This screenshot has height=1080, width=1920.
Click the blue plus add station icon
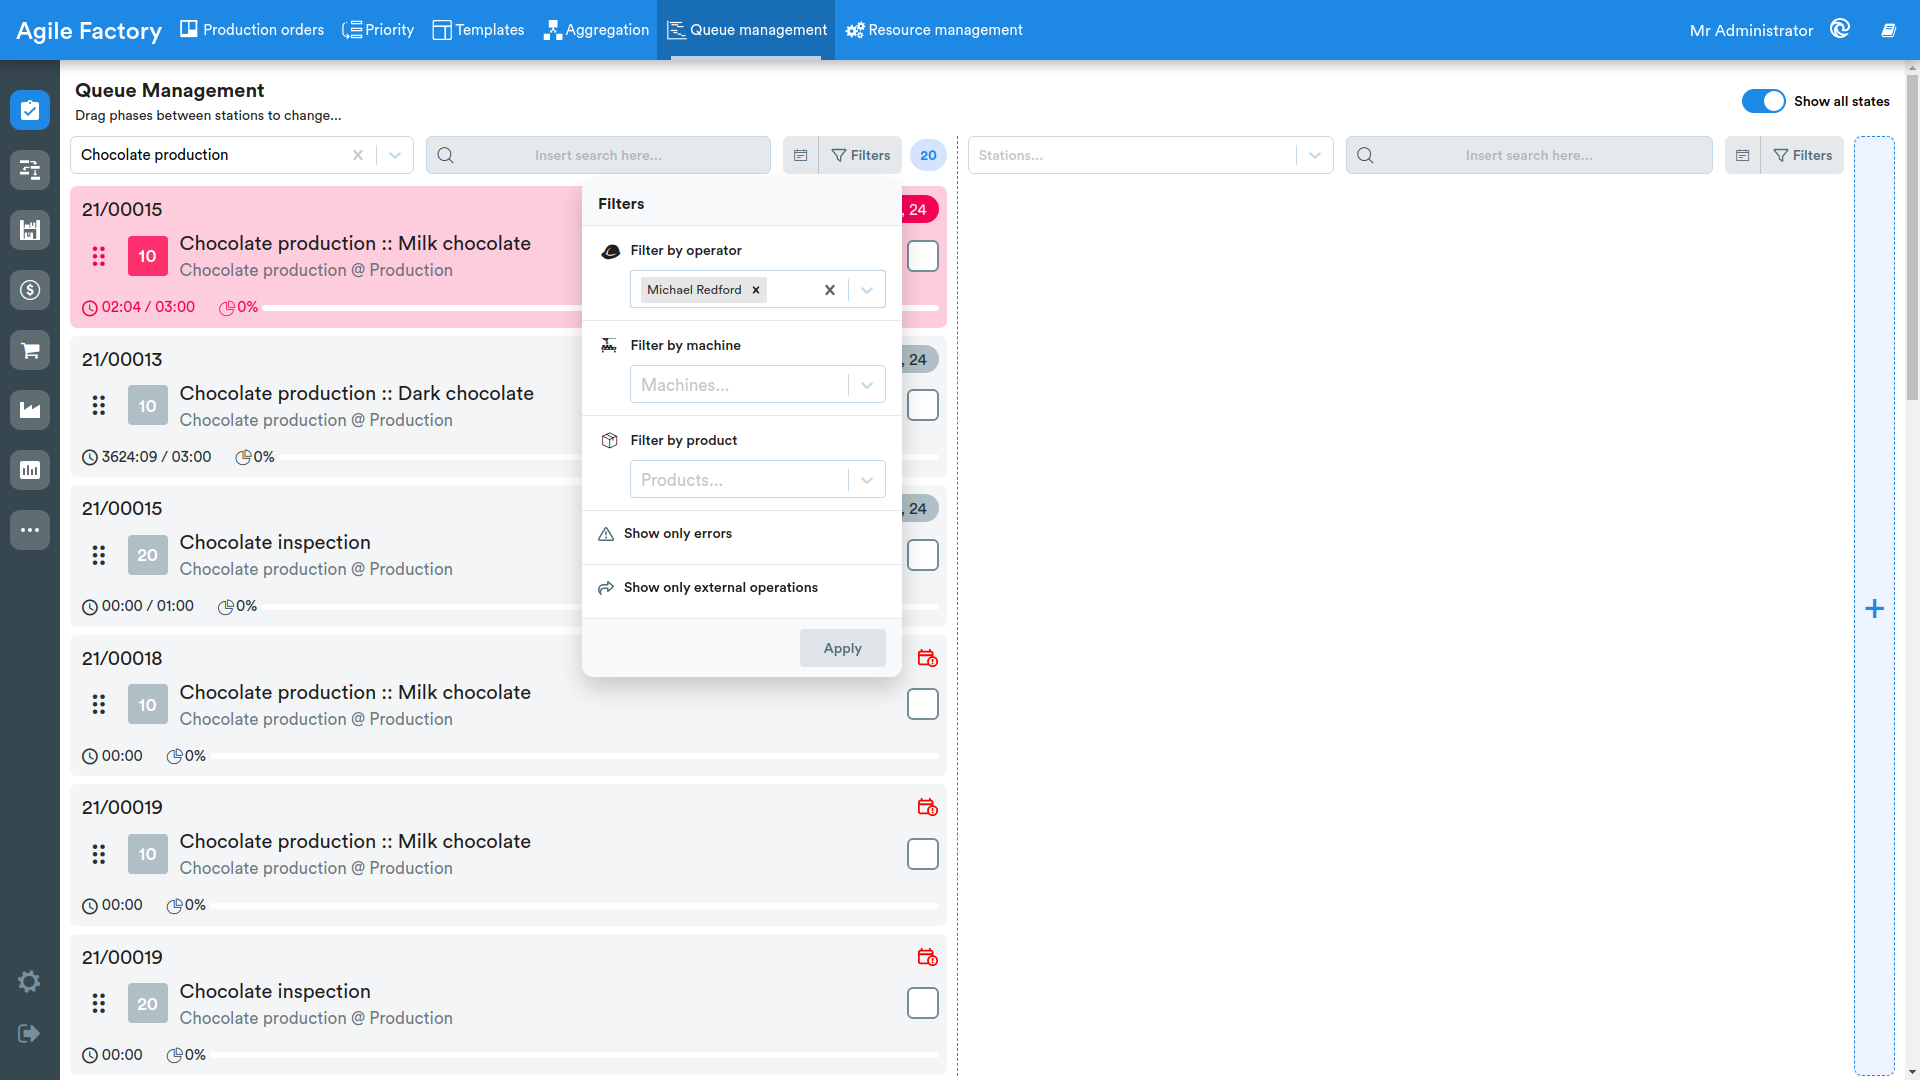pyautogui.click(x=1875, y=608)
